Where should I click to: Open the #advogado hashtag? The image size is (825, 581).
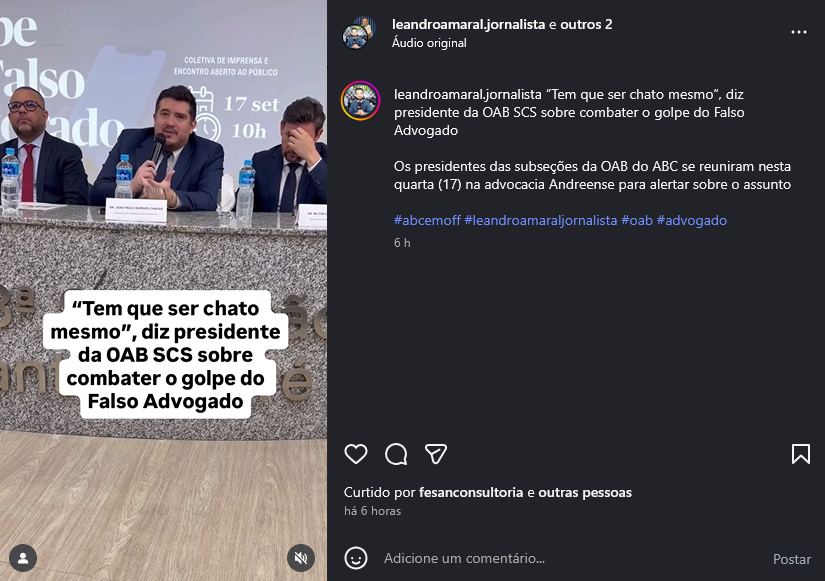click(x=691, y=220)
